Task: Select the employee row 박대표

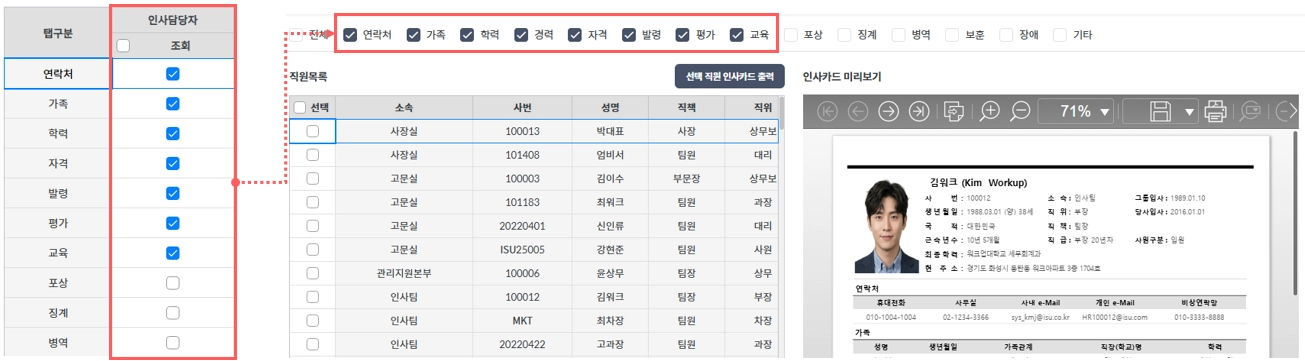Action: point(534,131)
